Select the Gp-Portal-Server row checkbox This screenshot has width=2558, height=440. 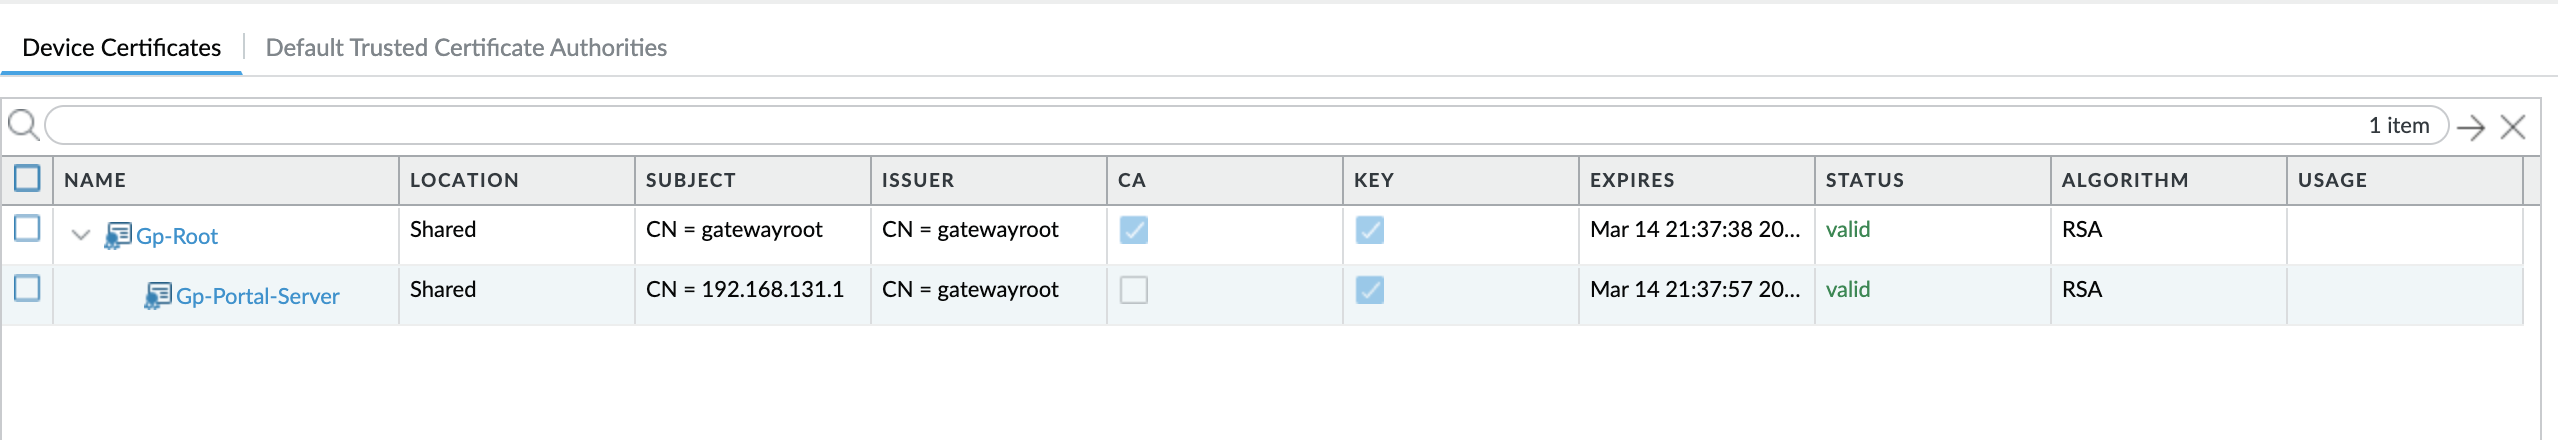tap(27, 289)
